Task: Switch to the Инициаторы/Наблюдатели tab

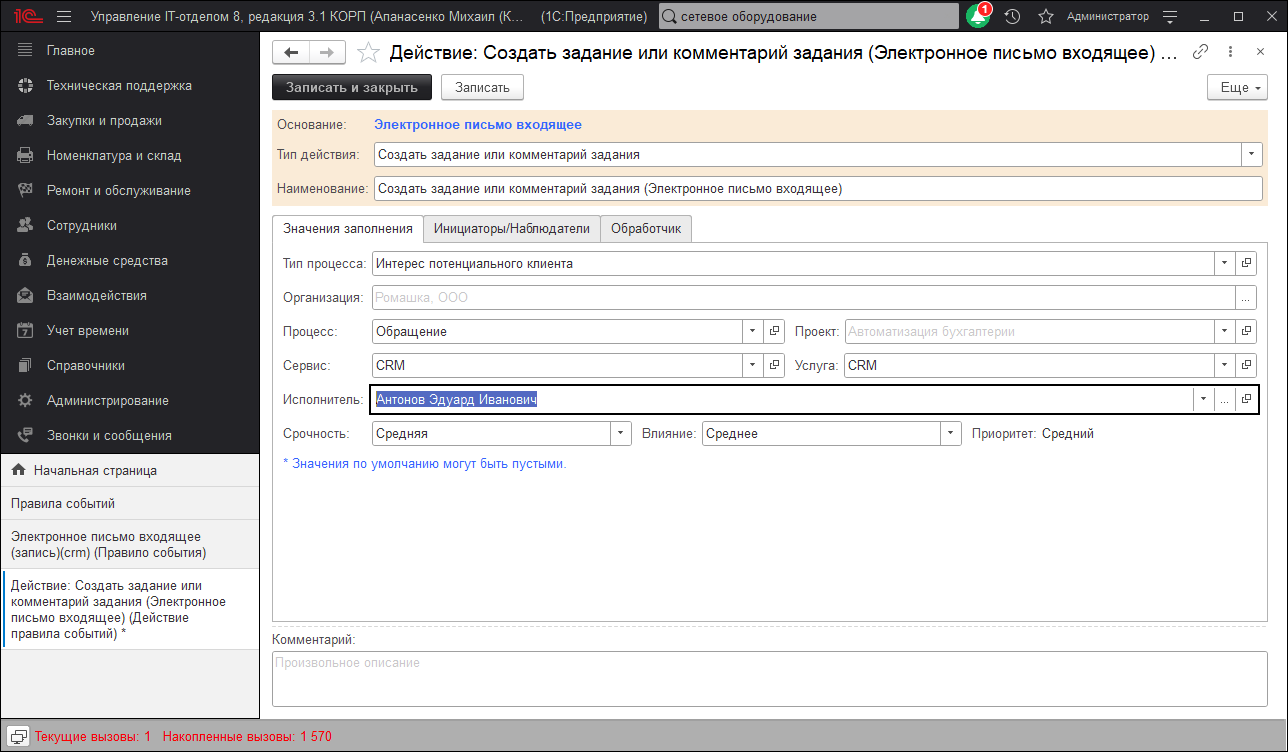Action: pos(510,228)
